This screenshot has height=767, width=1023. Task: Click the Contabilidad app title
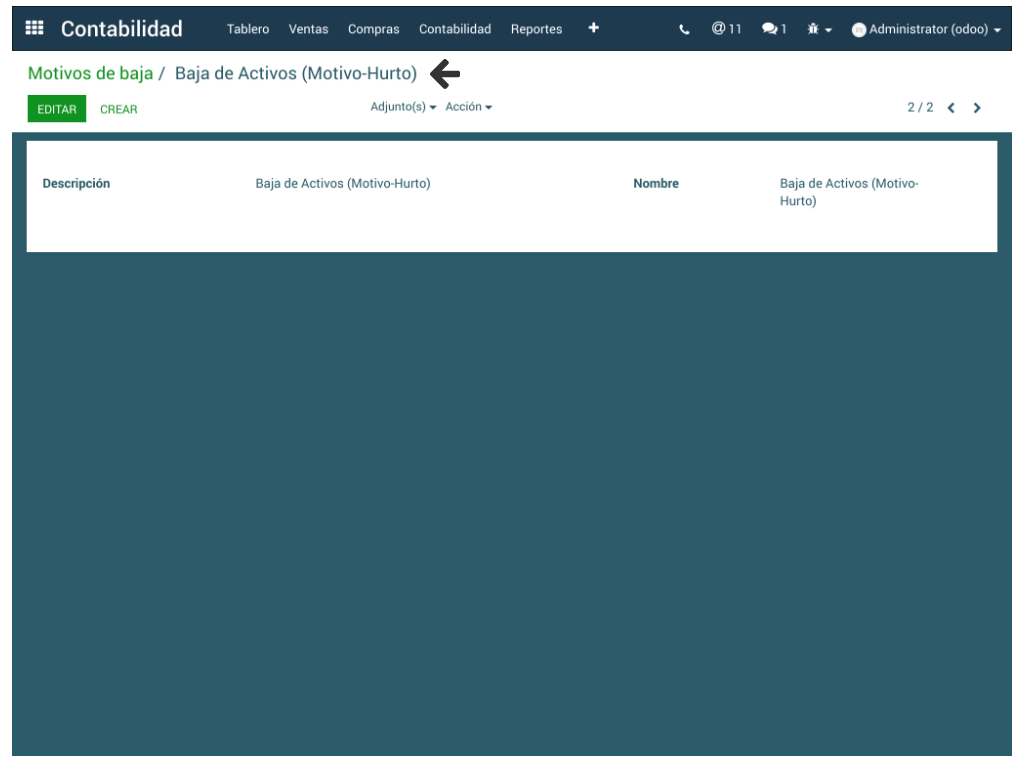(x=121, y=29)
